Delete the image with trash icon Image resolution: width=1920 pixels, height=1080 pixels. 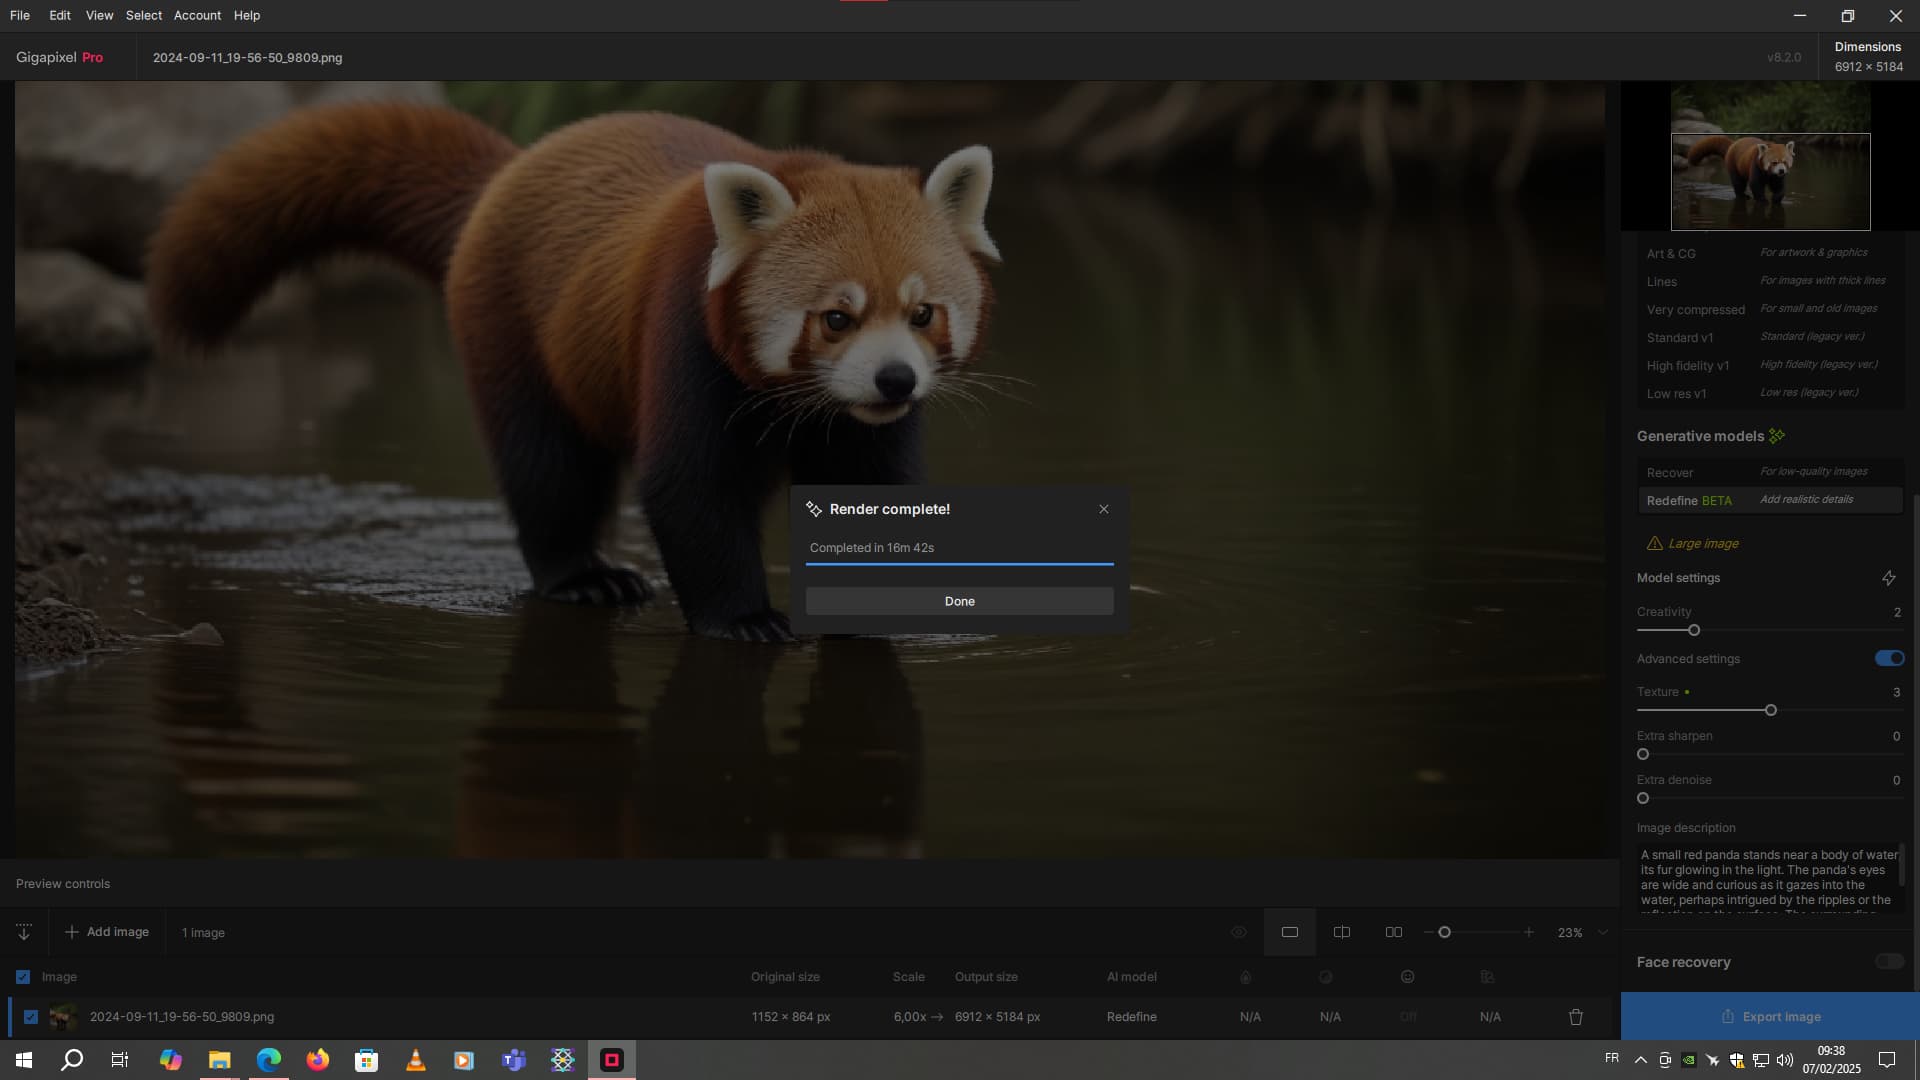(x=1575, y=1017)
